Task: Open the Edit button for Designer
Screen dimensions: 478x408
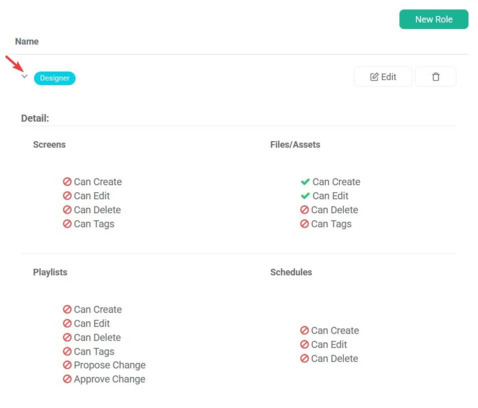Action: [383, 77]
